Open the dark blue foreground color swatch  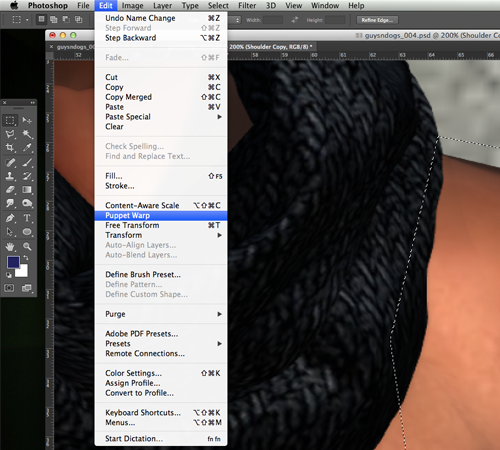[x=13, y=262]
